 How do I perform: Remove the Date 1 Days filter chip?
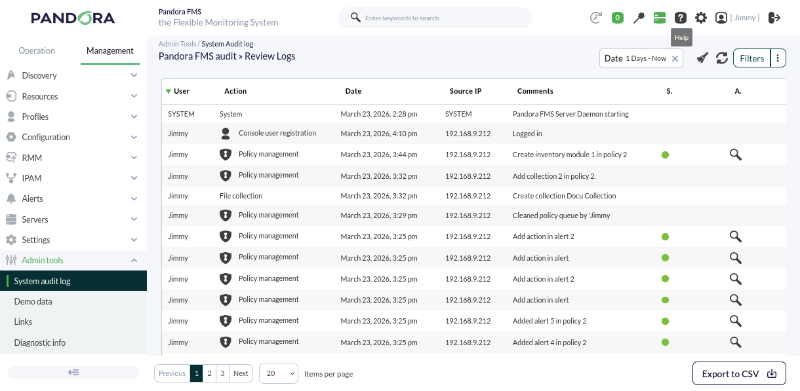(674, 59)
